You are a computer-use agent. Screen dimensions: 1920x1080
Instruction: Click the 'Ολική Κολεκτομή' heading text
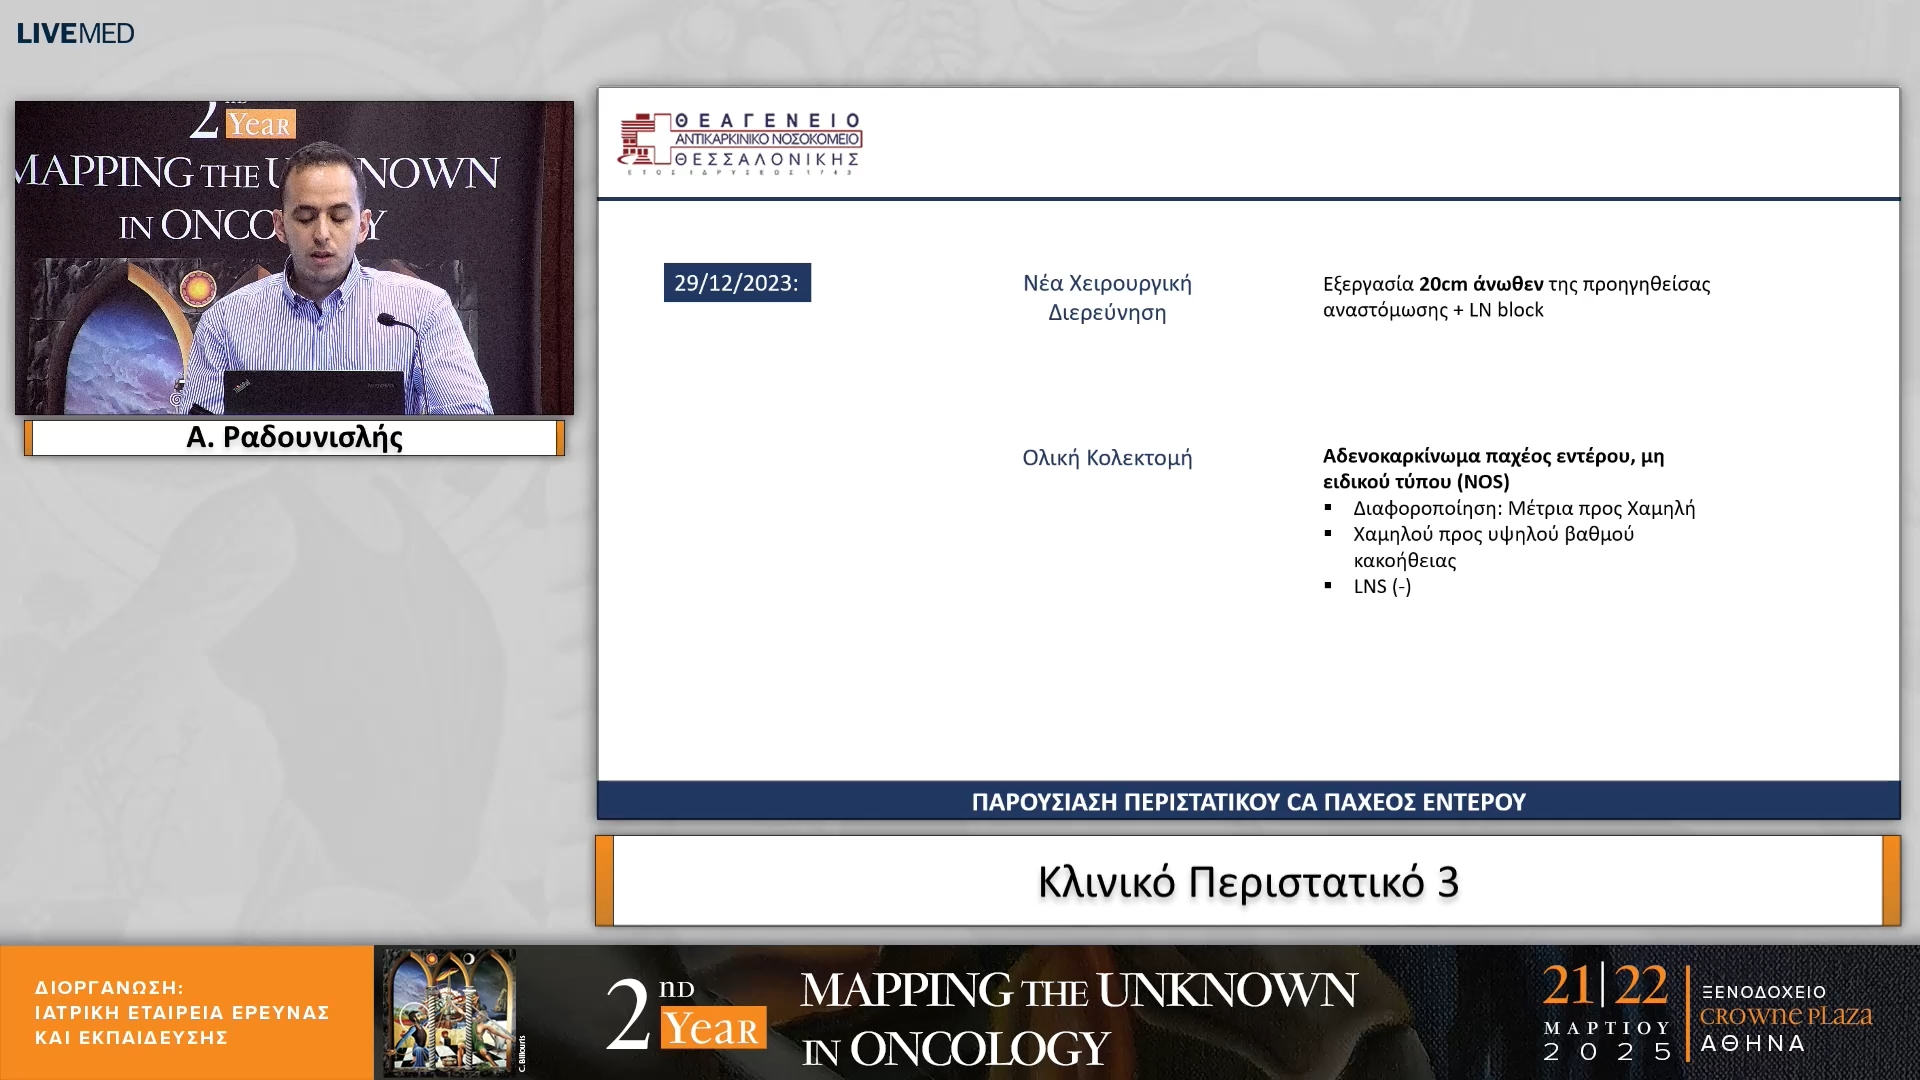1107,458
